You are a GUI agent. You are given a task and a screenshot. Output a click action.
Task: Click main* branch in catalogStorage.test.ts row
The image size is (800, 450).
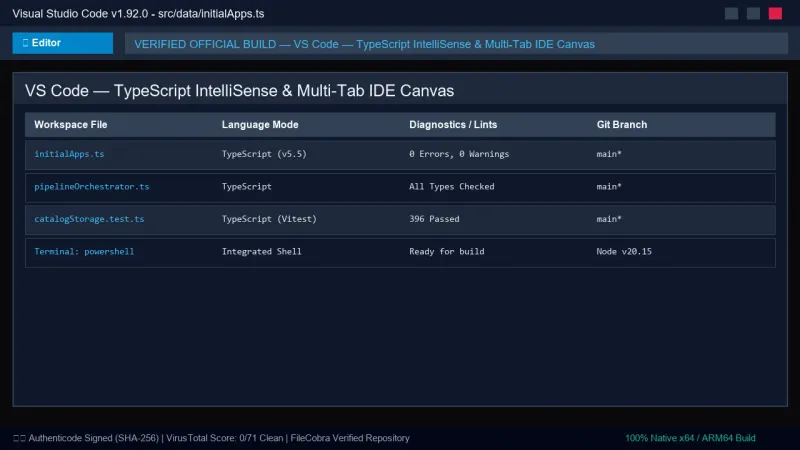[609, 219]
